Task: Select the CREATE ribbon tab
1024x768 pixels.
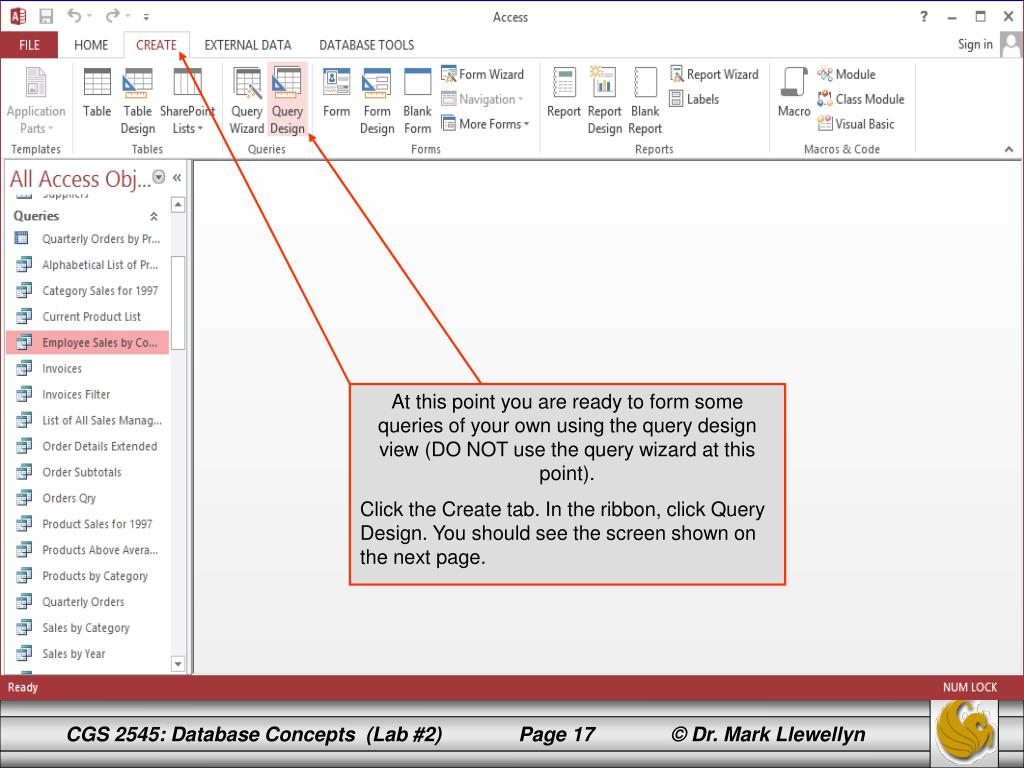Action: pyautogui.click(x=156, y=45)
